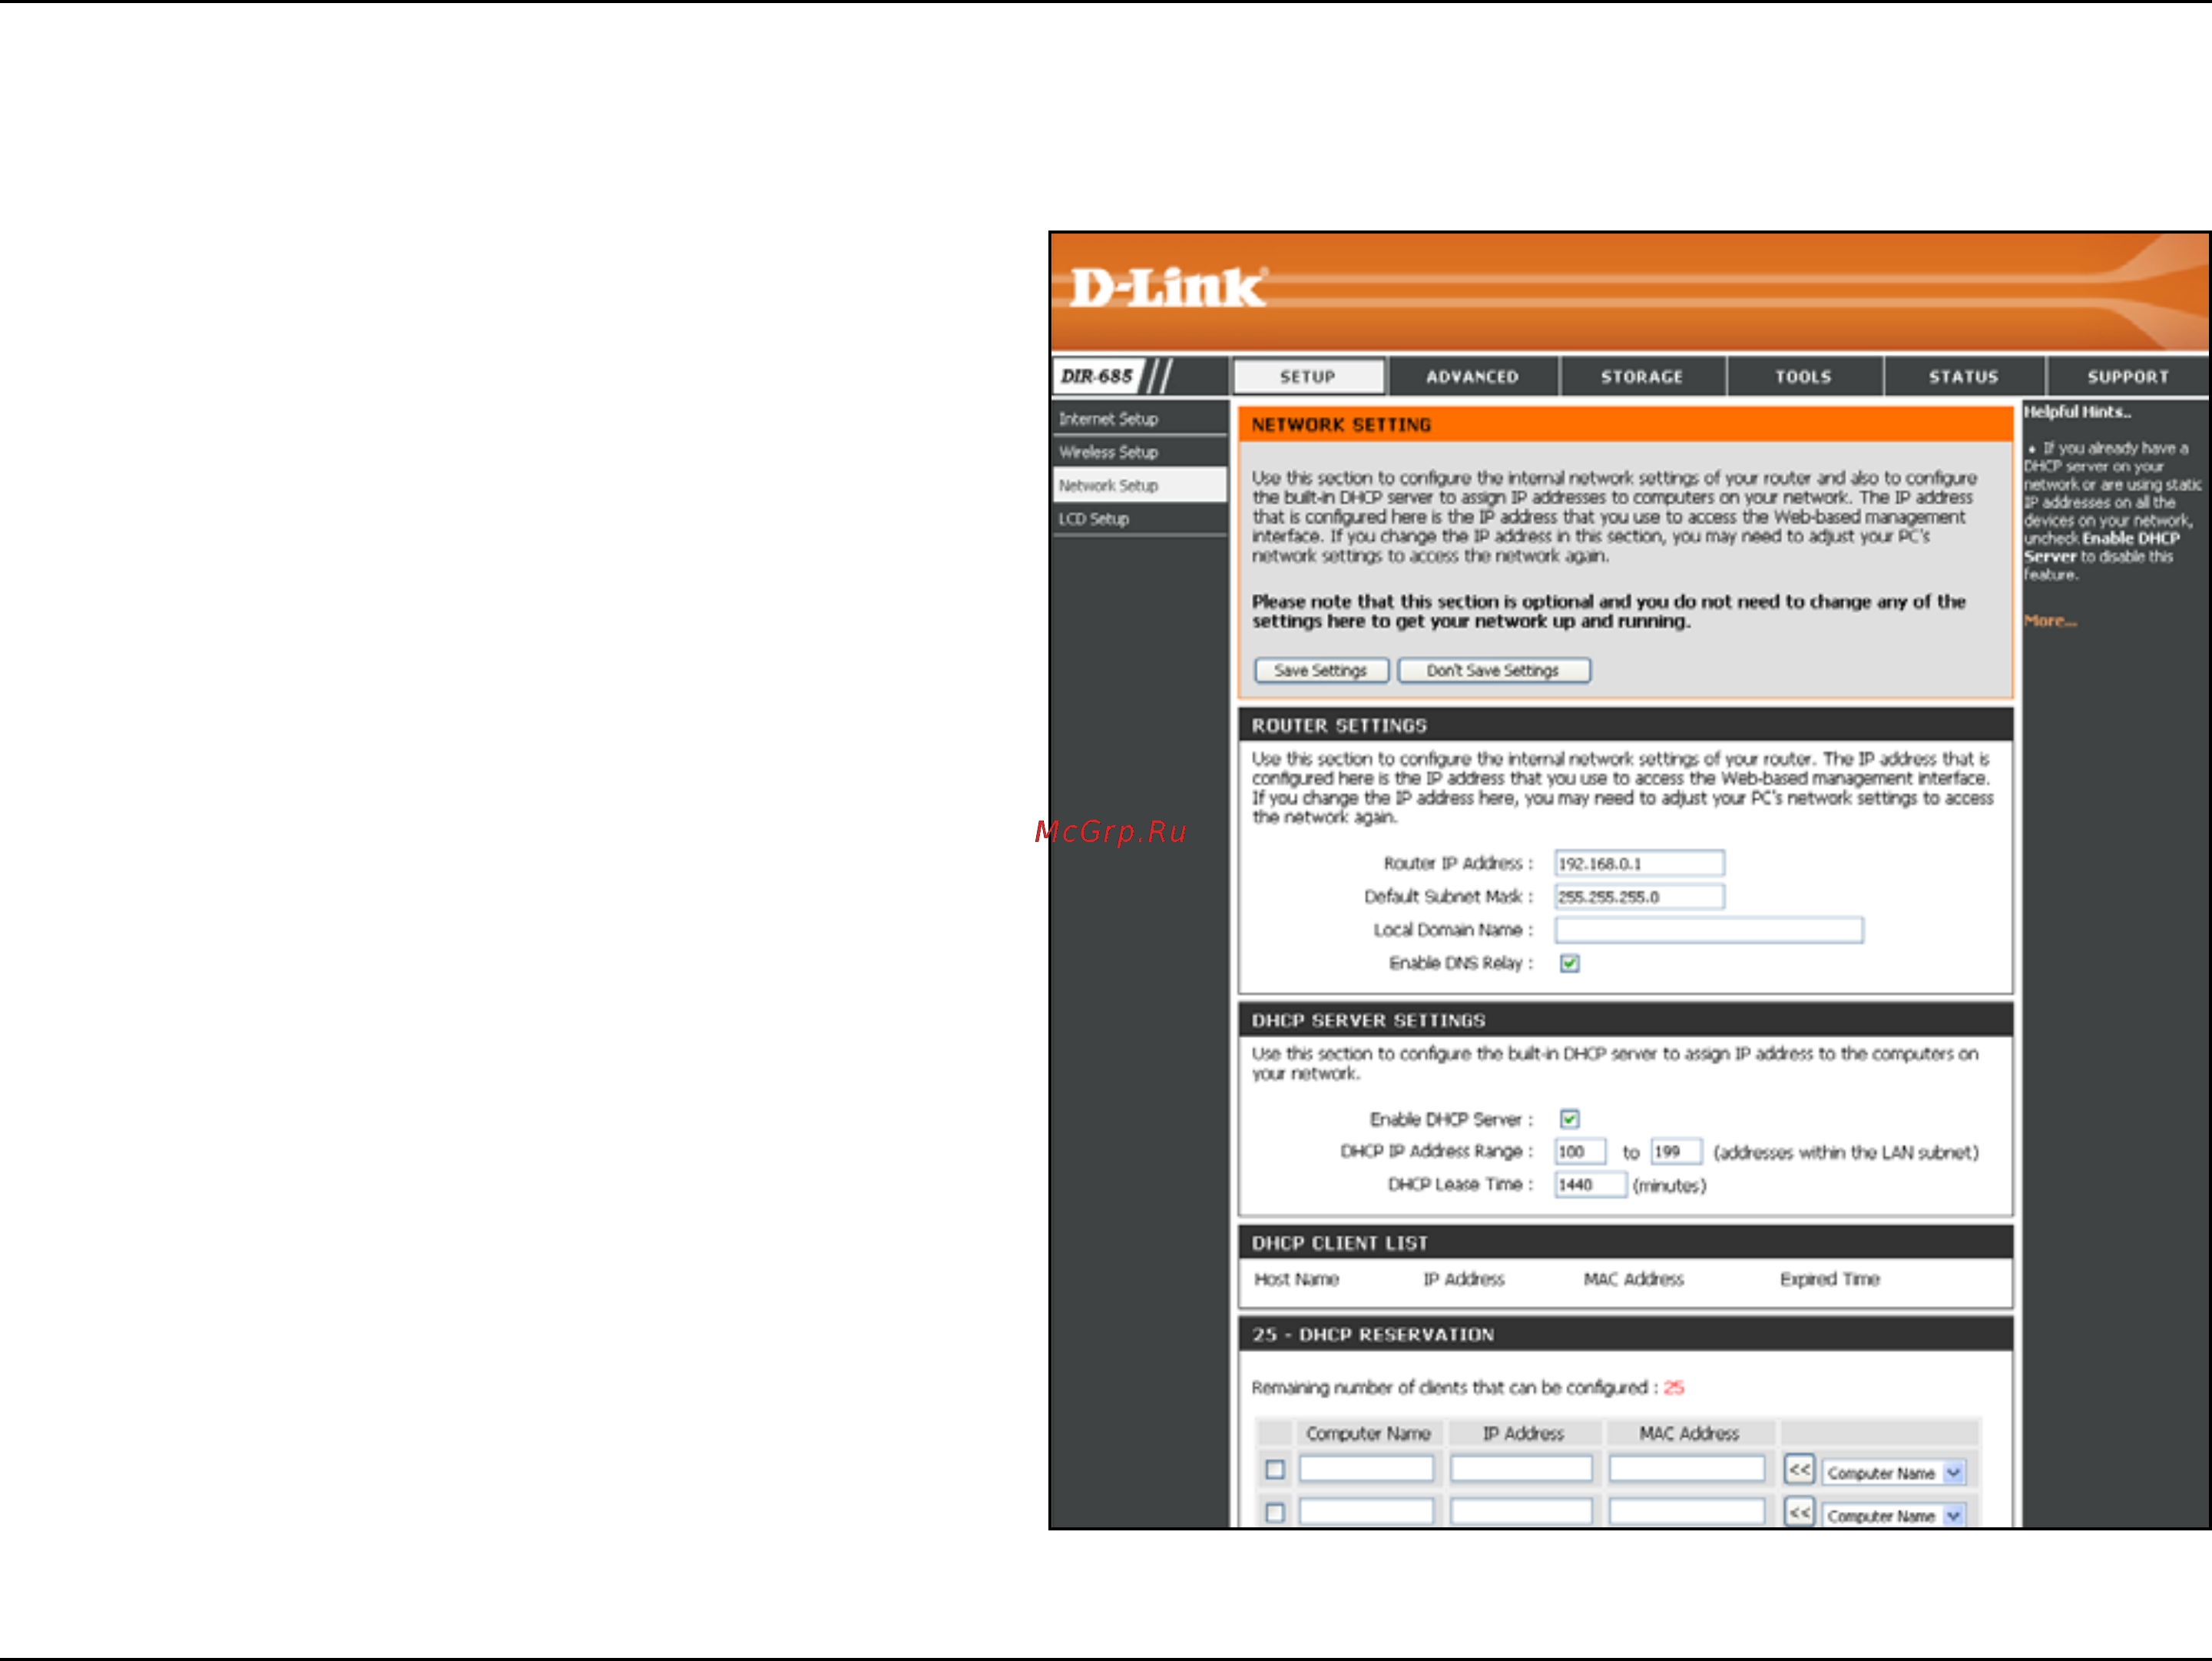2212x1661 pixels.
Task: Open first row Computer Name dropdown
Action: click(1895, 1473)
